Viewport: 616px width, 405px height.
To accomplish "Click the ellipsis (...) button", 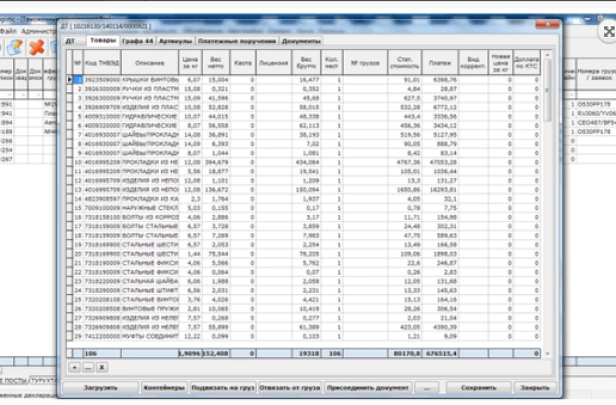I will click(426, 386).
